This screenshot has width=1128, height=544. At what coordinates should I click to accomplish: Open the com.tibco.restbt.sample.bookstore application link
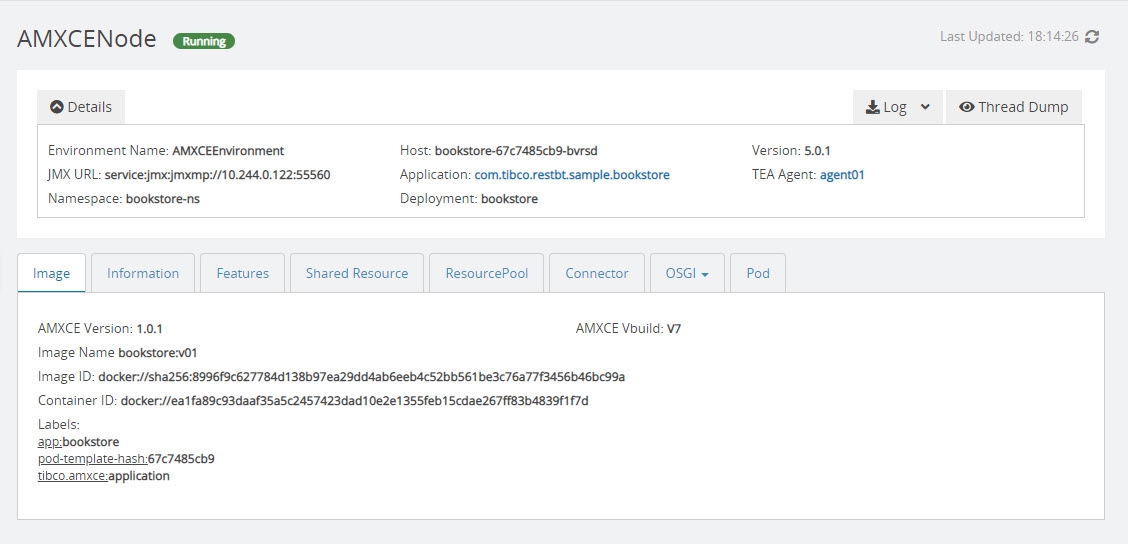click(572, 175)
